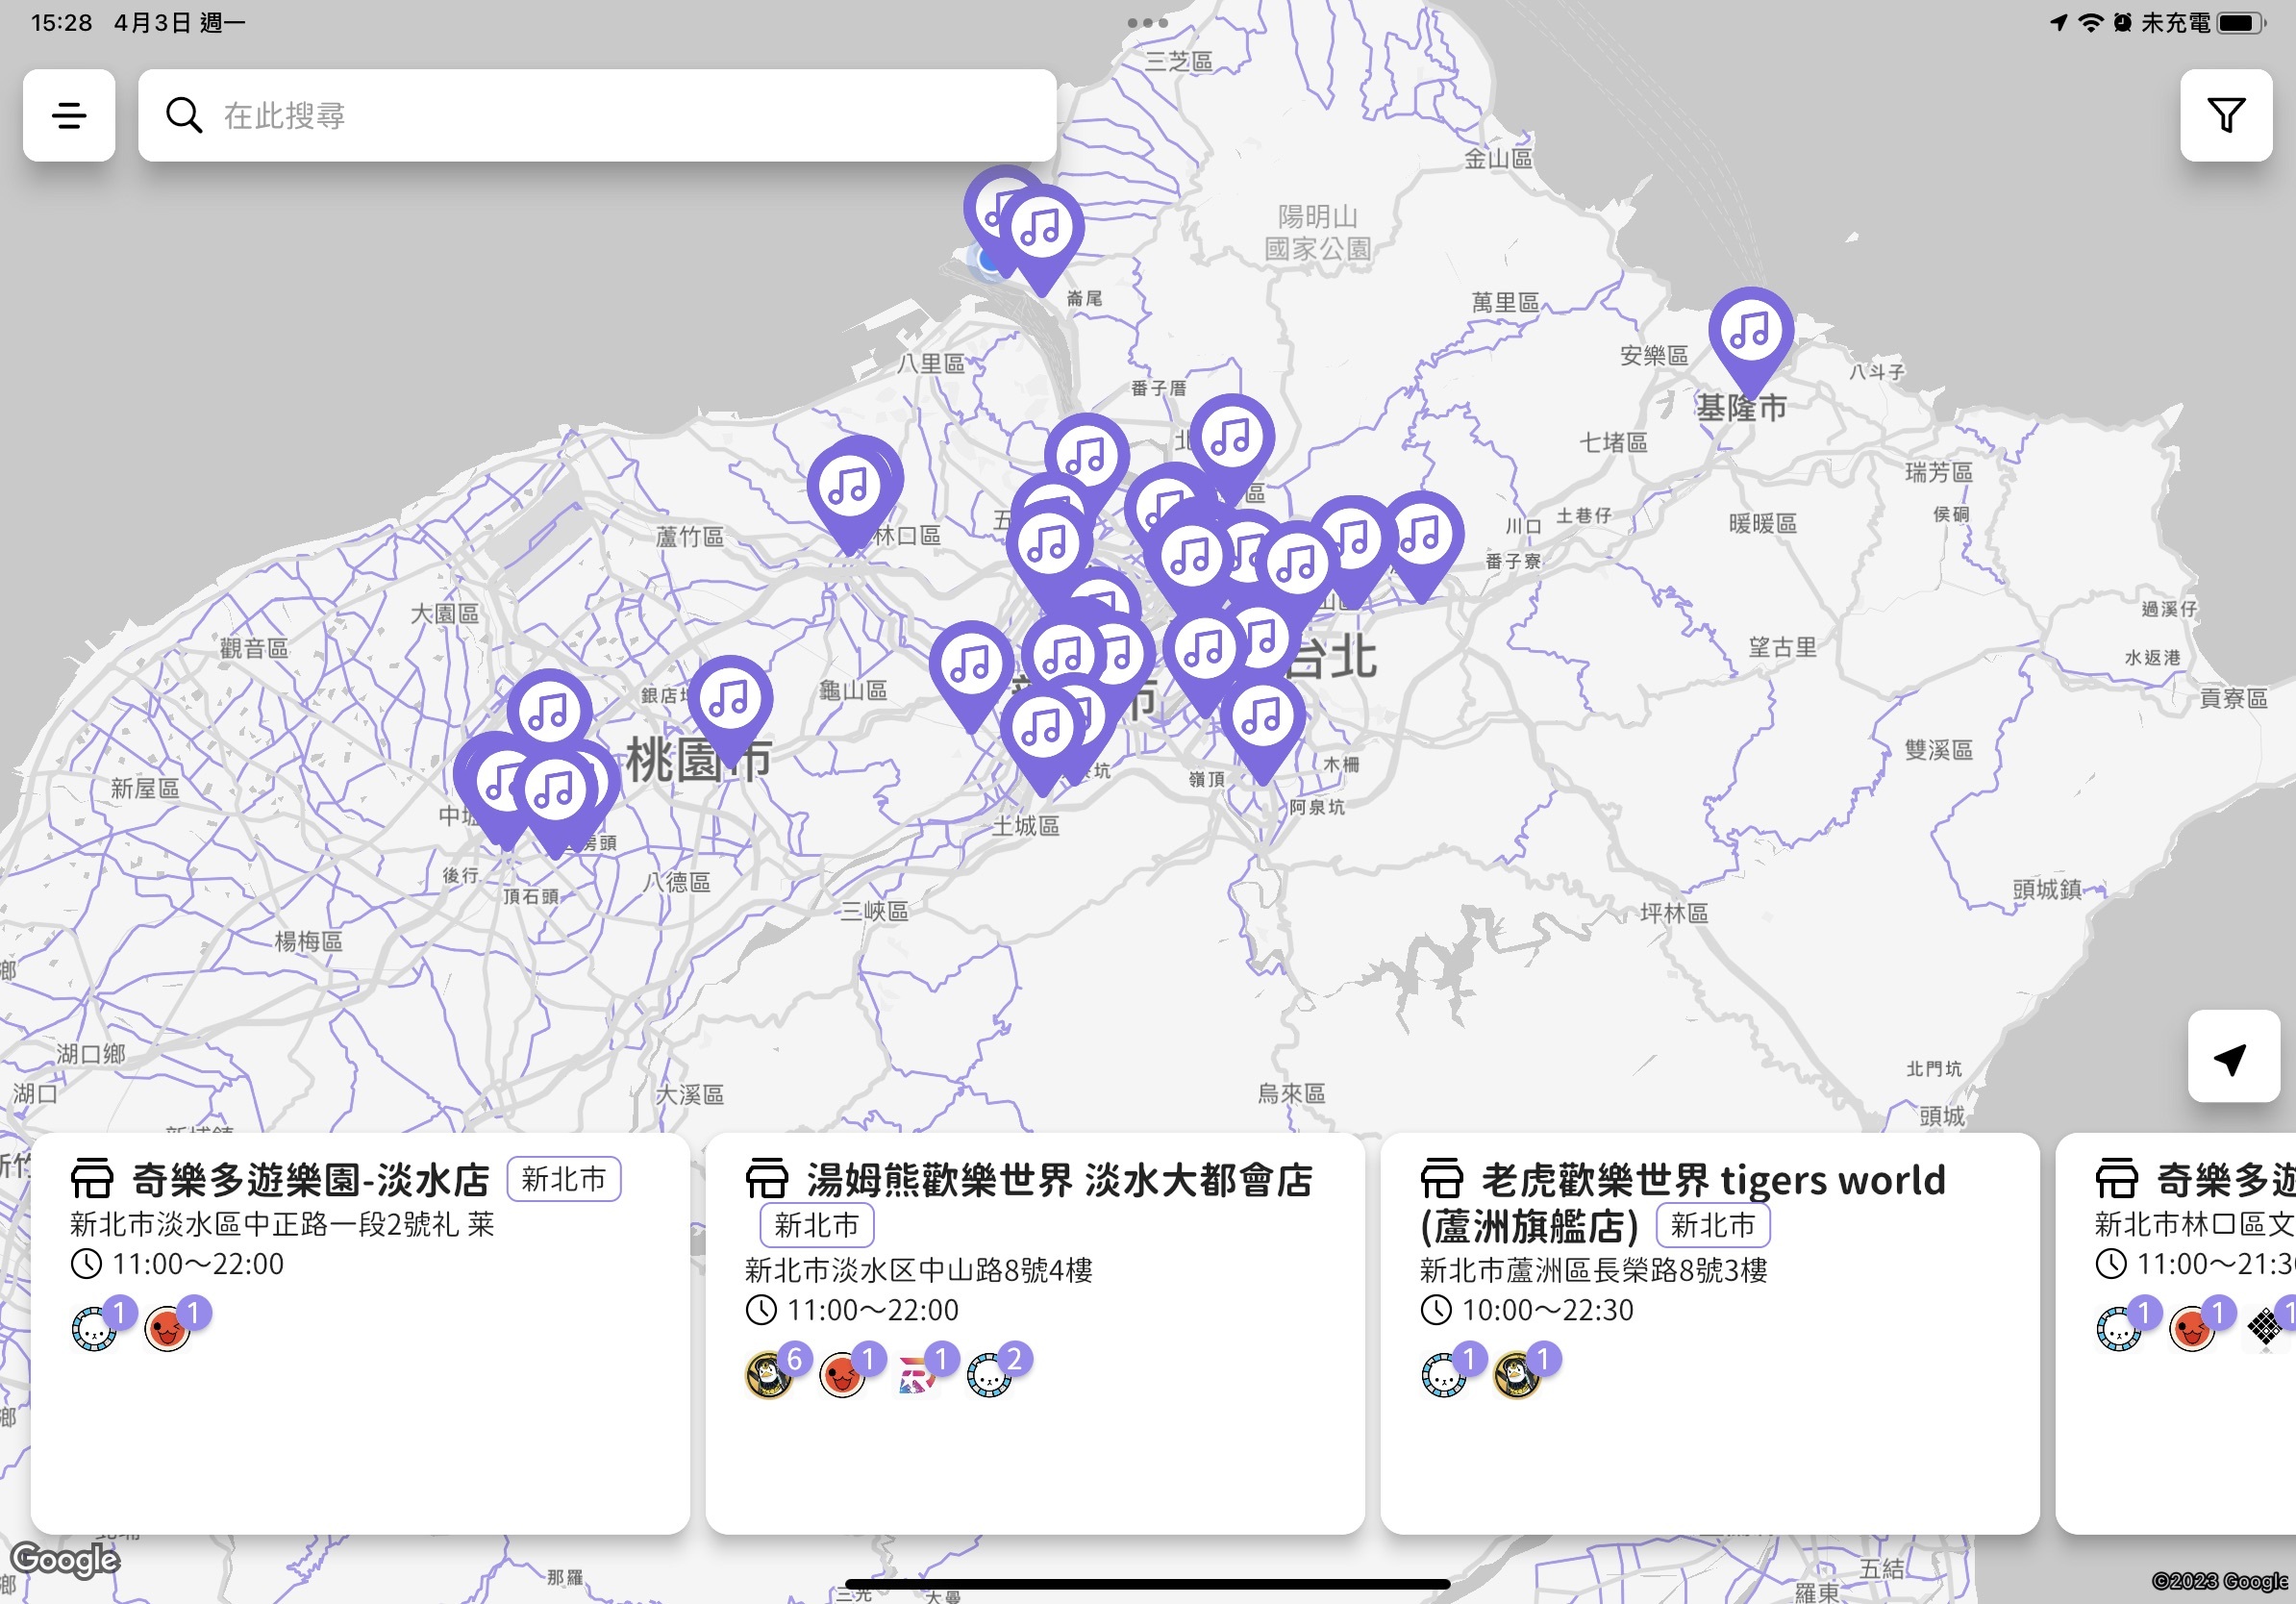The width and height of the screenshot is (2296, 1604).
Task: Click the Google logo on the map
Action: pos(65,1559)
